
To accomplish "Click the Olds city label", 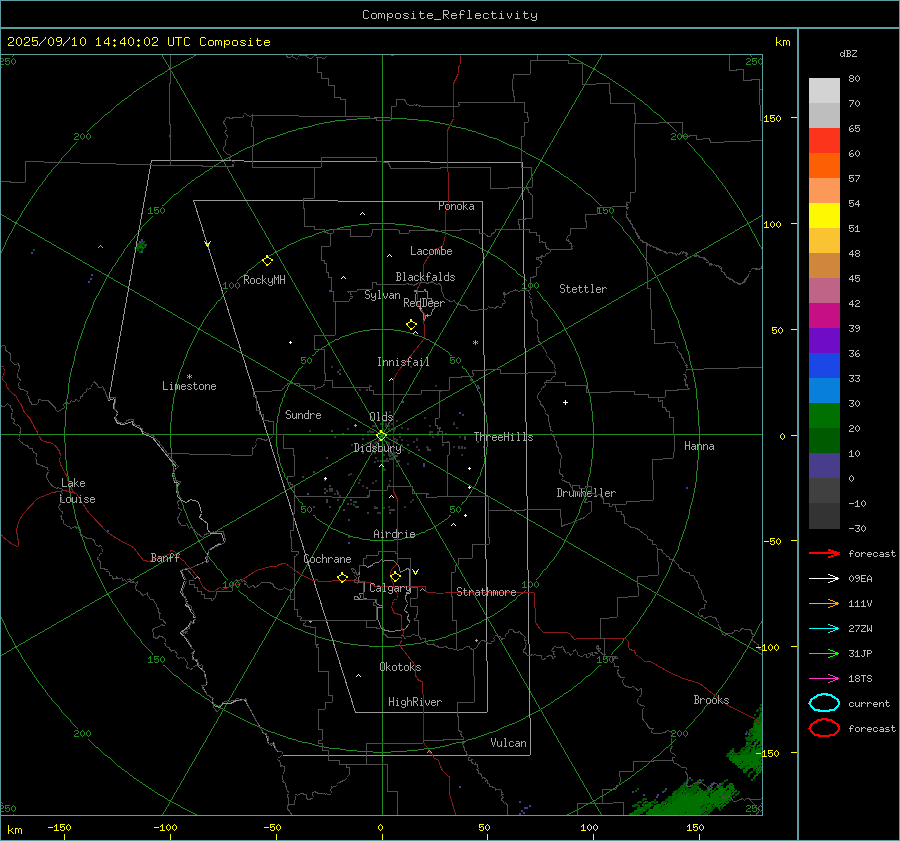I will click(381, 417).
